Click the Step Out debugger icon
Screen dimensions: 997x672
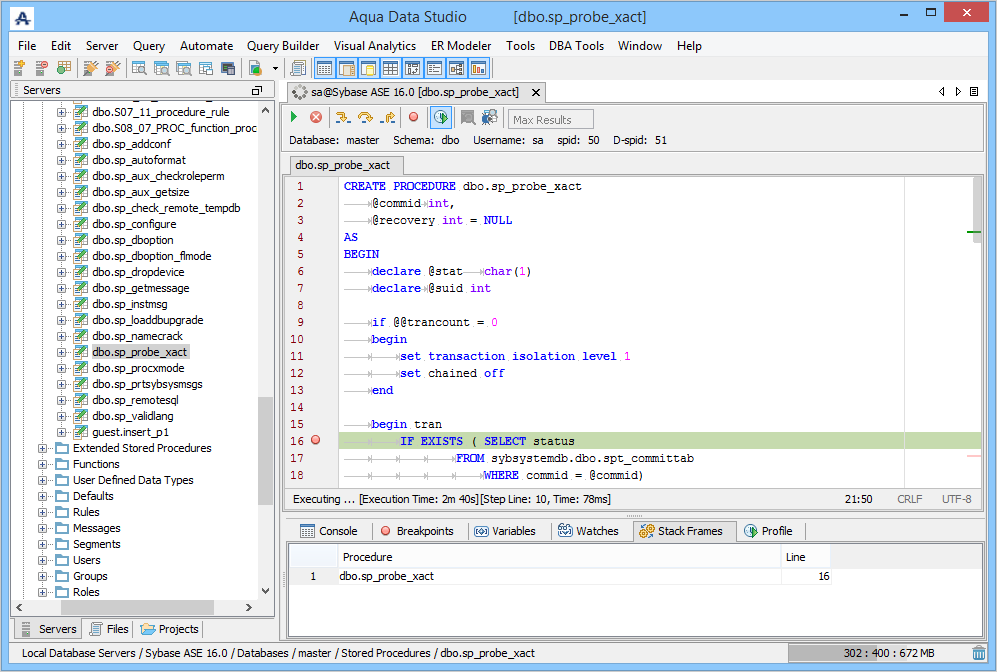click(387, 118)
